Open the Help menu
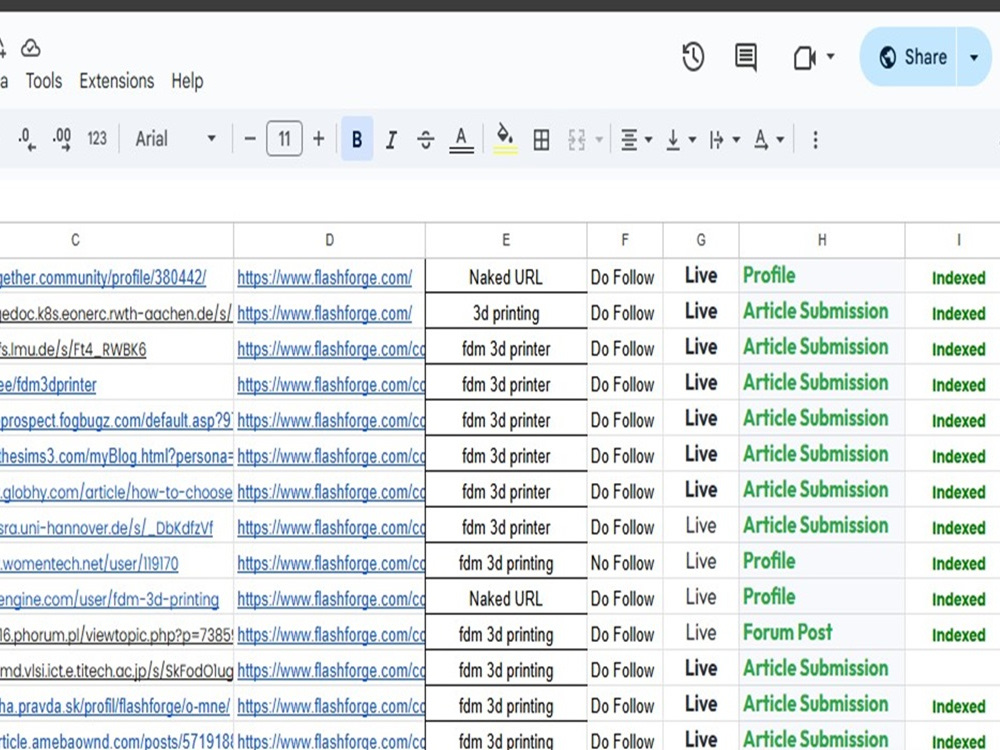 187,81
